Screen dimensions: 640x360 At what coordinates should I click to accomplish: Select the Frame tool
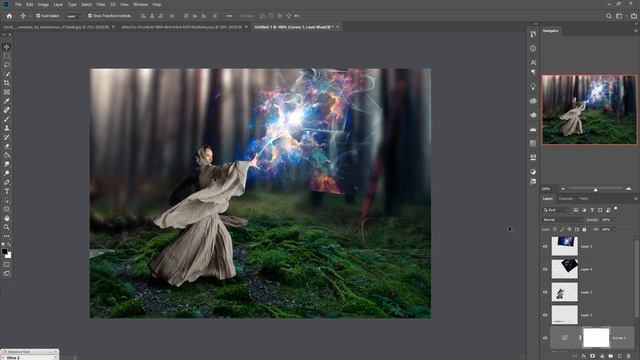click(x=7, y=92)
